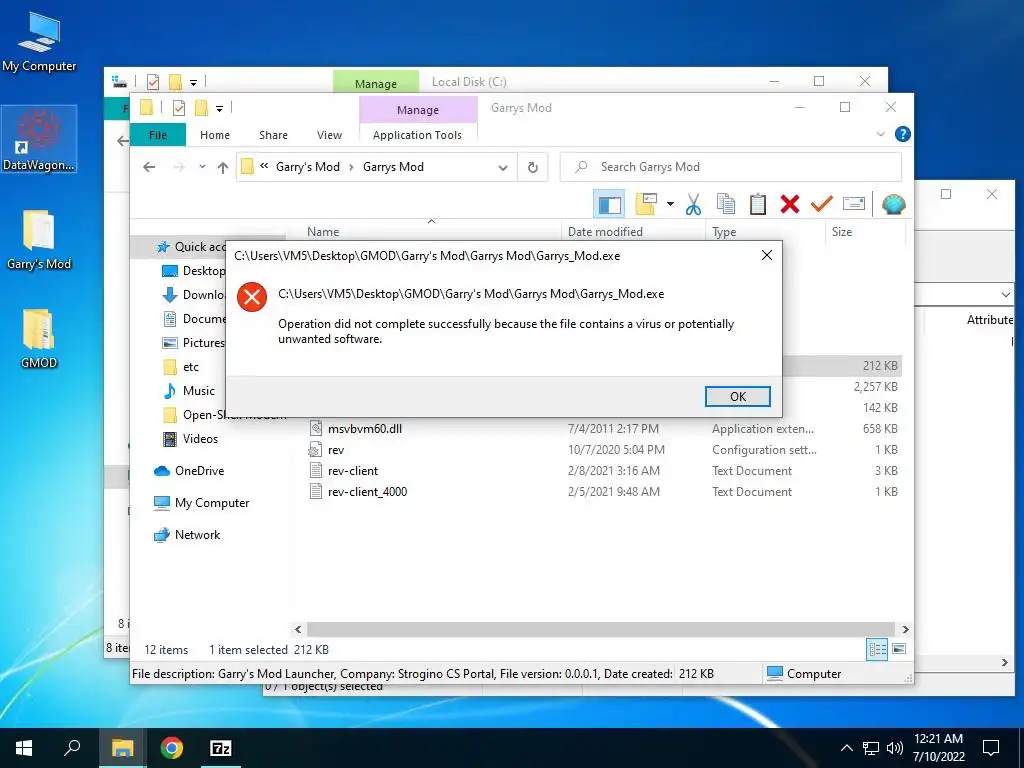Select Garry's Mod desktop folder

pos(39,240)
